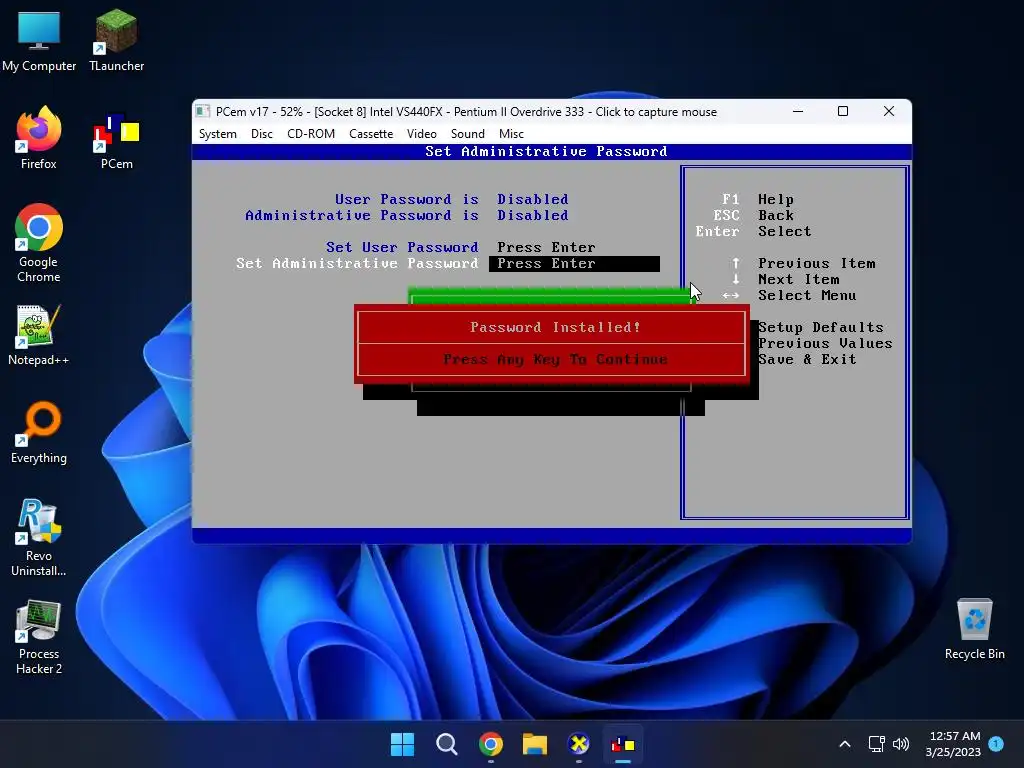Select the TLauncher desktop shortcut
This screenshot has height=768, width=1024.
click(x=116, y=40)
